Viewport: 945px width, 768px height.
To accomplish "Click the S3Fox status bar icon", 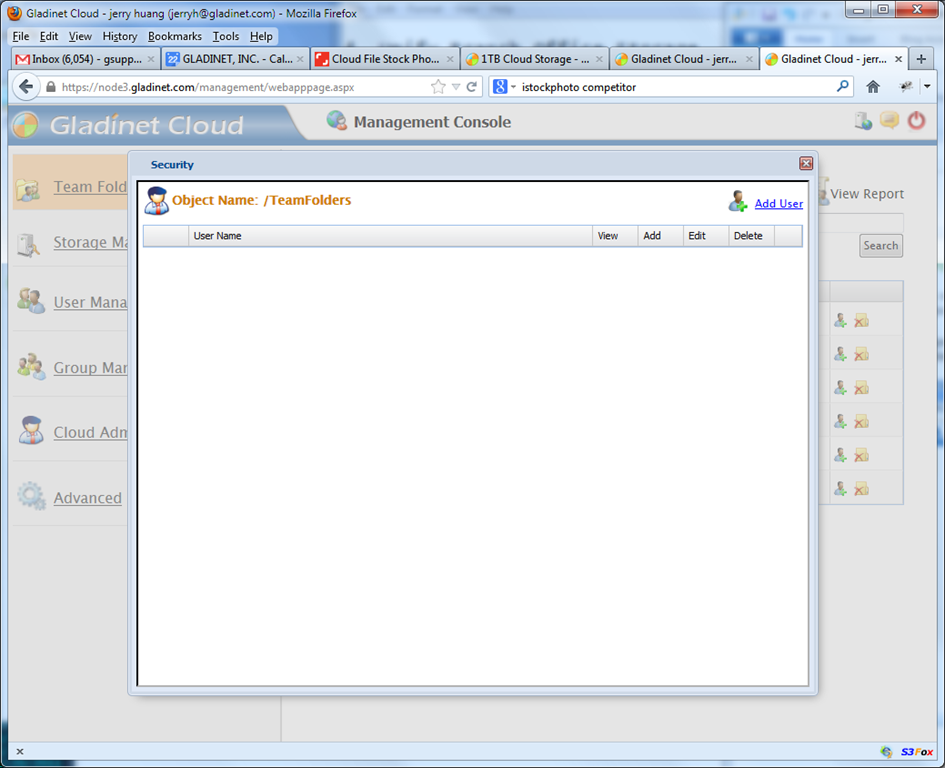I will (x=917, y=752).
